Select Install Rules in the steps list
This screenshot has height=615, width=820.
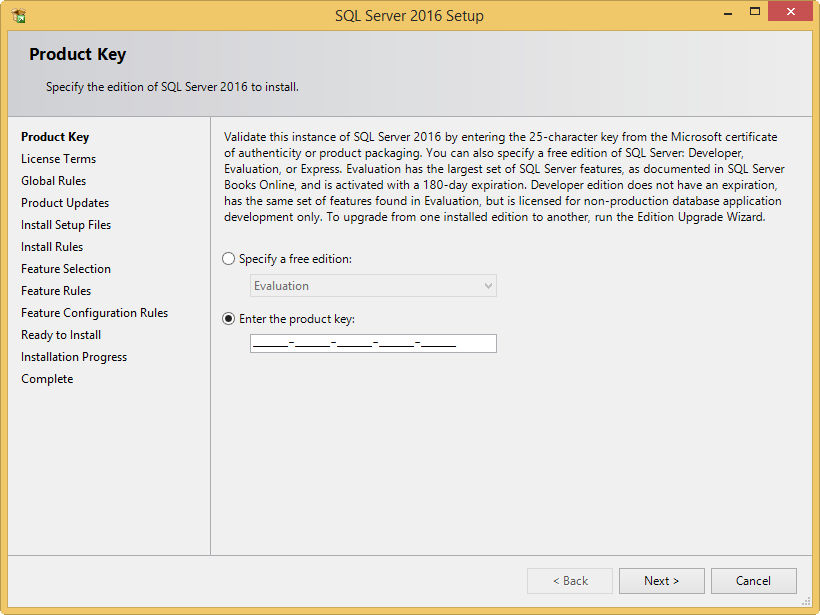click(52, 247)
